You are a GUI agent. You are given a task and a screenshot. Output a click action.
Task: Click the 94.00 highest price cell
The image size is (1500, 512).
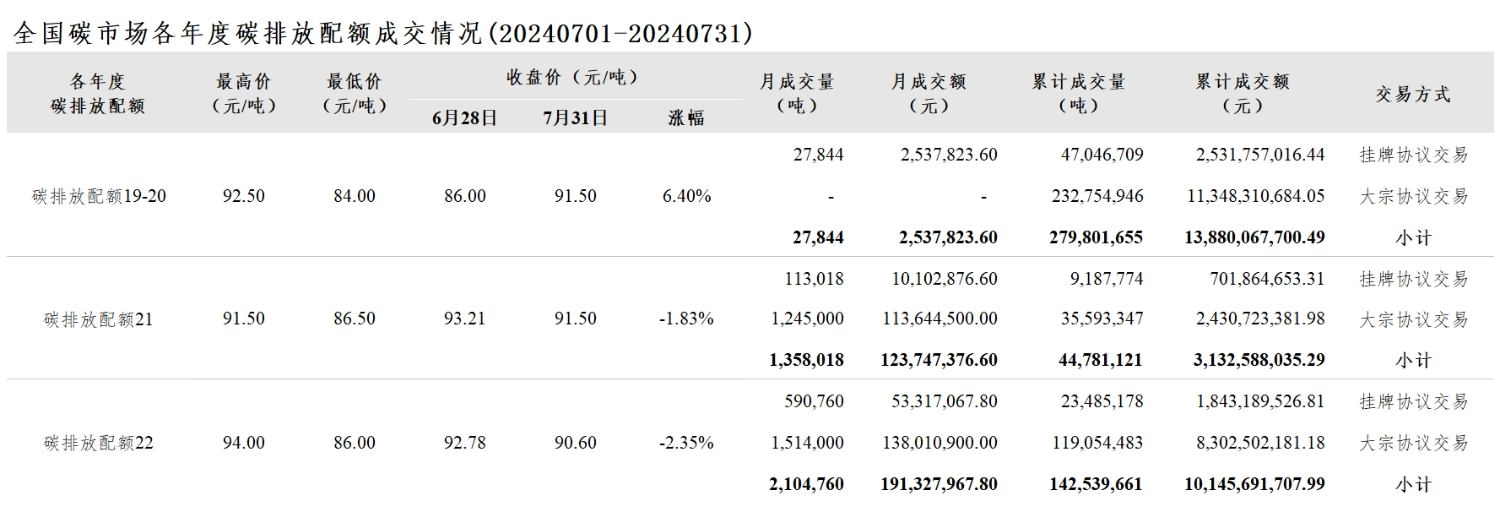(x=243, y=442)
